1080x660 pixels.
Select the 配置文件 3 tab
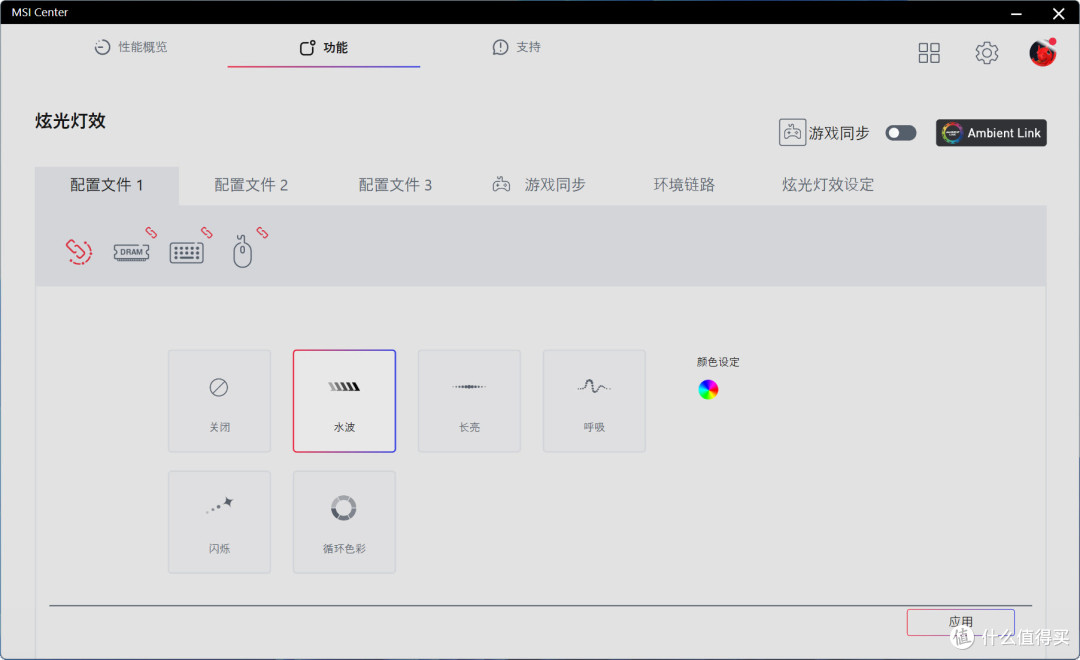click(x=395, y=185)
